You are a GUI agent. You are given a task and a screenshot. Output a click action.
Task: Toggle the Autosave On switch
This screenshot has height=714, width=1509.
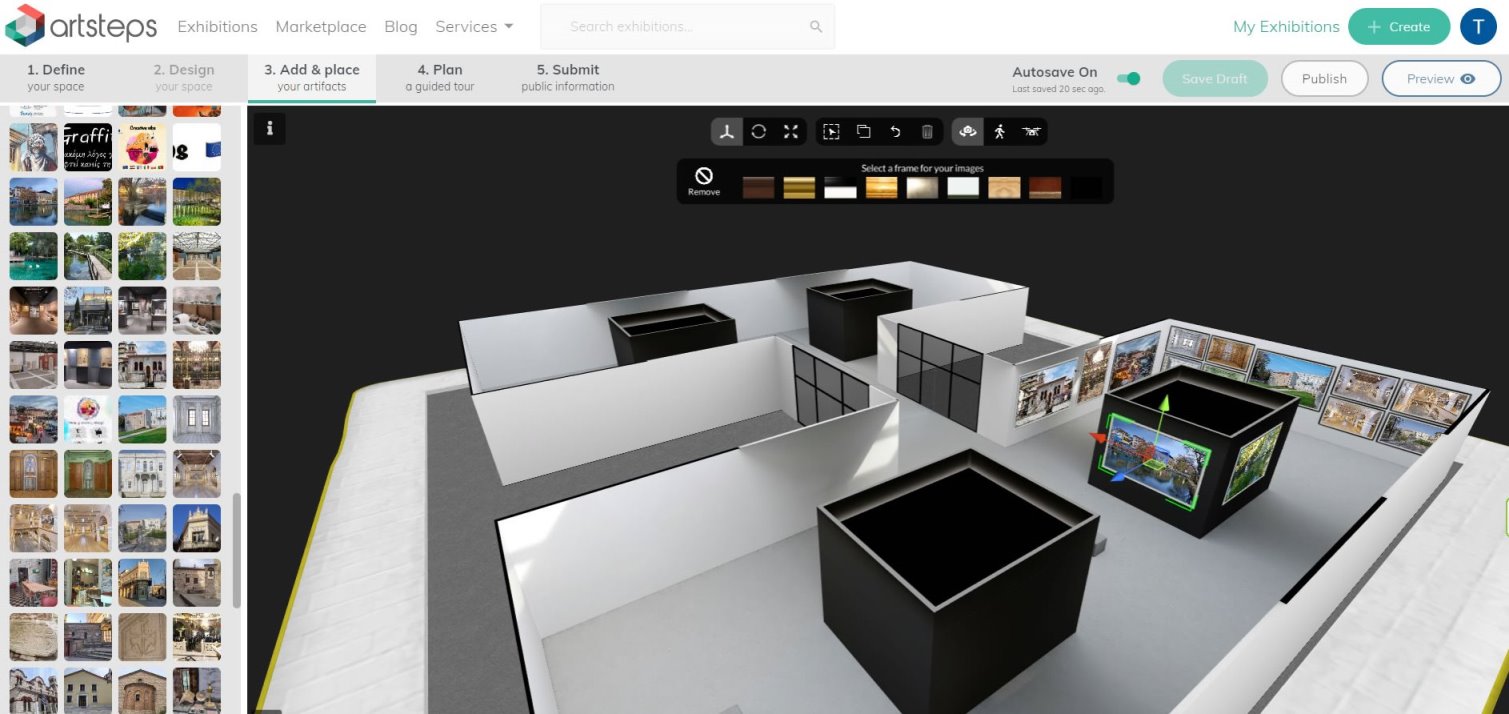[x=1128, y=79]
